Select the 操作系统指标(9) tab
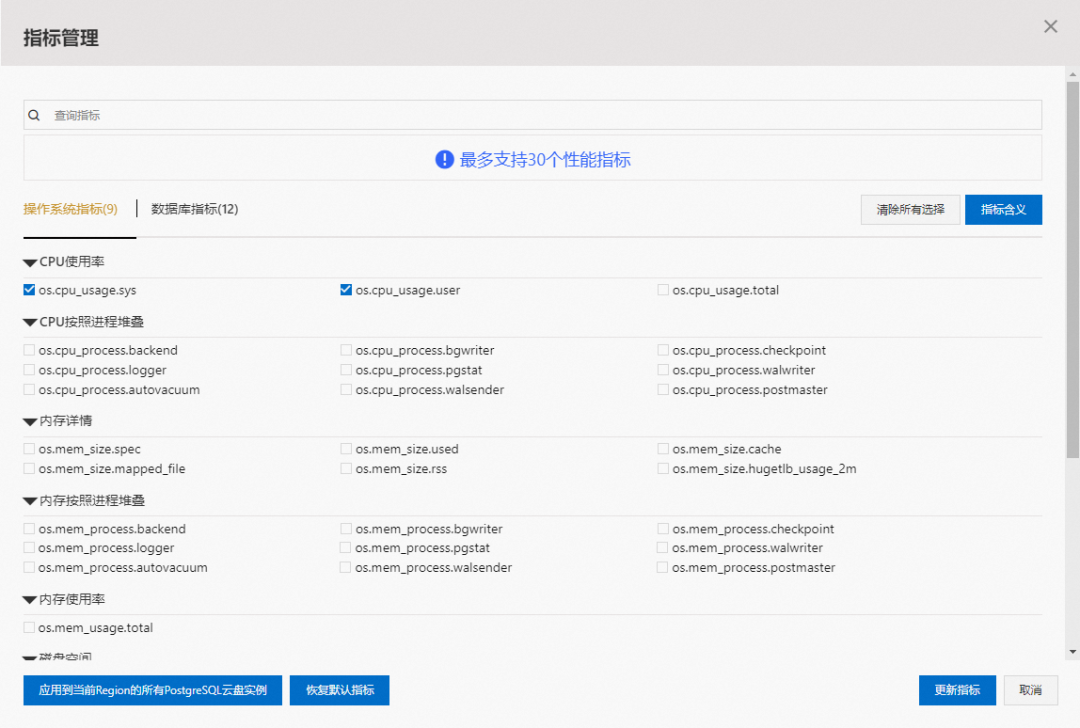This screenshot has height=728, width=1080. pos(70,209)
